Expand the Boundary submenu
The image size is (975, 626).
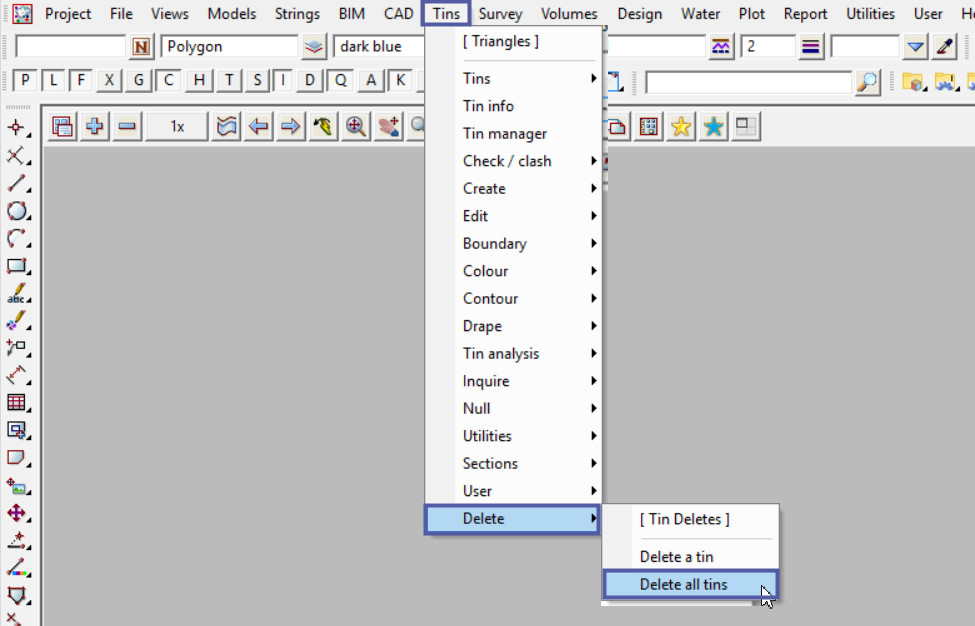click(x=513, y=244)
